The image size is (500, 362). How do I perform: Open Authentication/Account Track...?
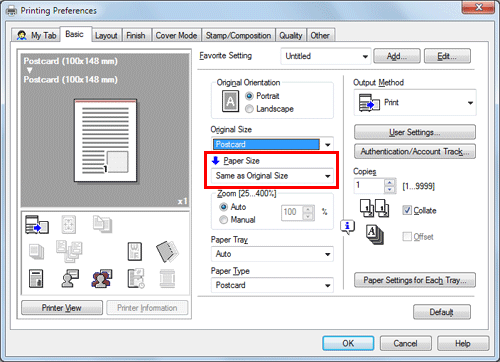point(415,152)
